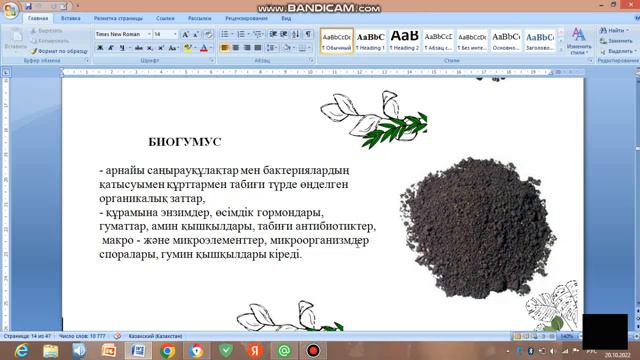640x360 pixels.
Task: Apply strikethrough formatting
Action: (x=139, y=48)
